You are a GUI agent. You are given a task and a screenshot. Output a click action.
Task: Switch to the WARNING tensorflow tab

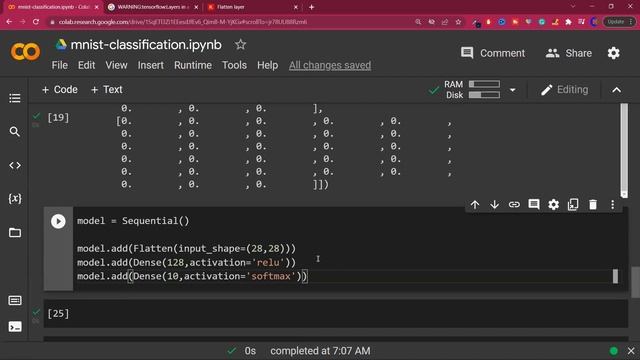coord(153,7)
